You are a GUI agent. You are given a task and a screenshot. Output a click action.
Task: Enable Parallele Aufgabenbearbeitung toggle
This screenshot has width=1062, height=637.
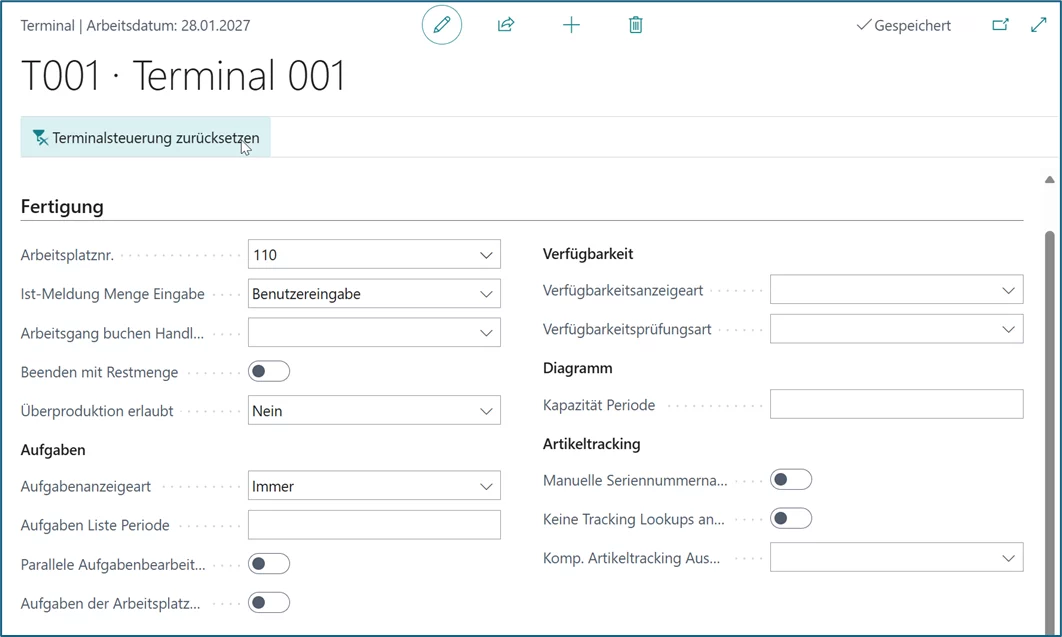coord(269,564)
